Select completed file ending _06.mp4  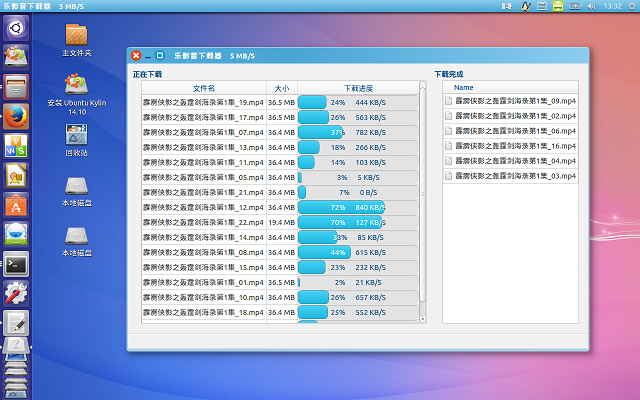coord(510,131)
